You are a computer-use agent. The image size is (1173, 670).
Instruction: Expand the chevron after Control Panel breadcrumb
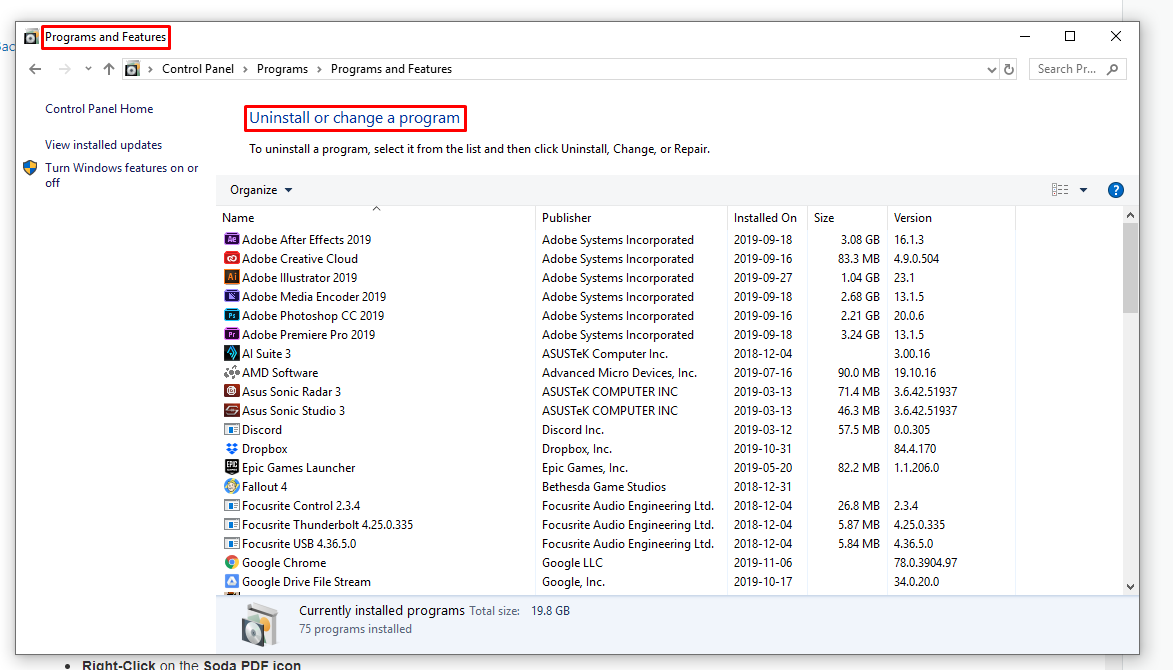click(245, 69)
